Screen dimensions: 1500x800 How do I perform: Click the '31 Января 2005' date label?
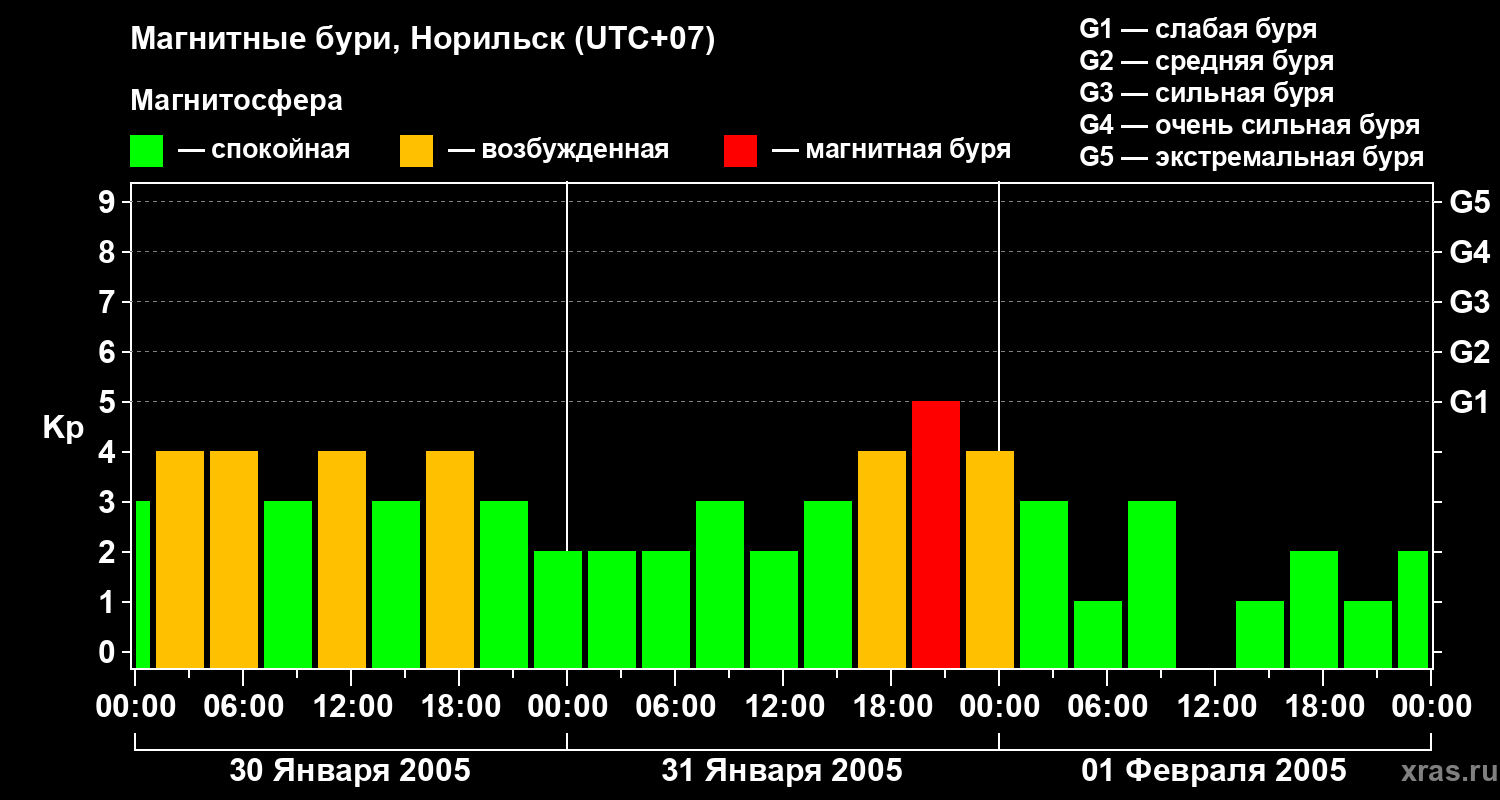pyautogui.click(x=782, y=771)
